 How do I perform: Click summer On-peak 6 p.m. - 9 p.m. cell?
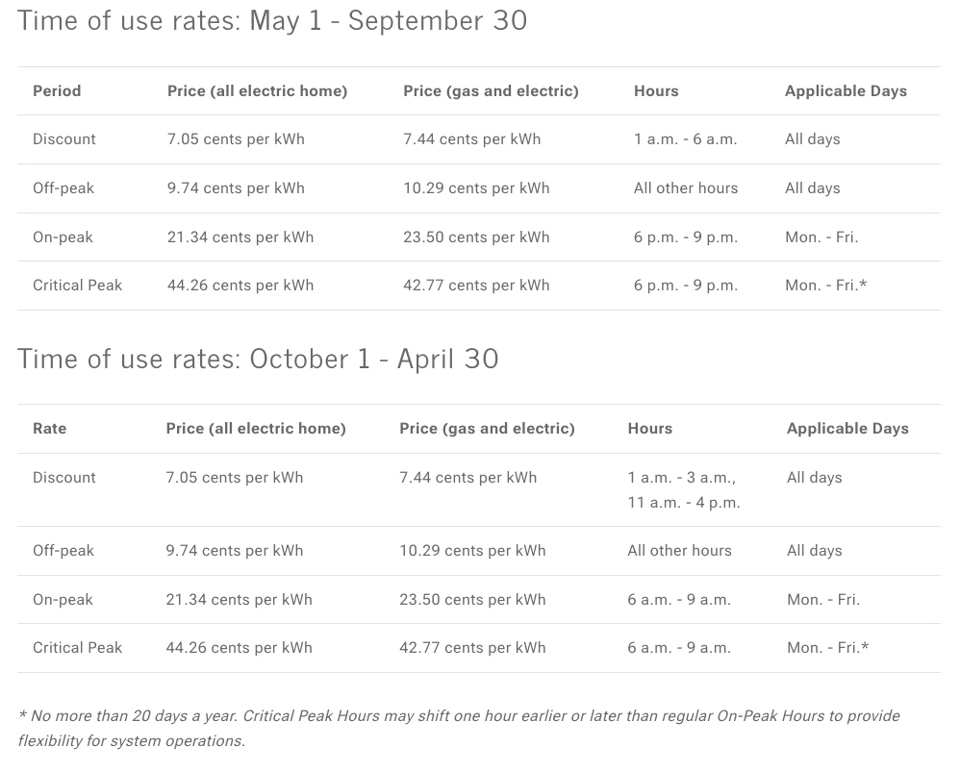pos(685,237)
